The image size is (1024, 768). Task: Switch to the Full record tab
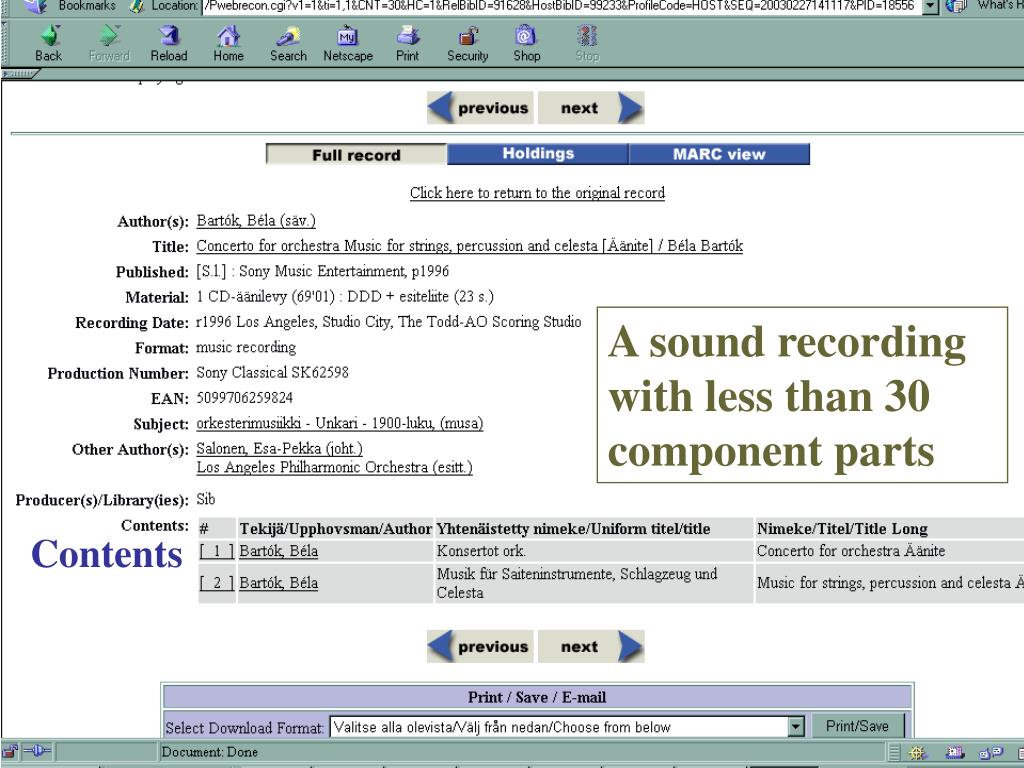click(x=357, y=155)
